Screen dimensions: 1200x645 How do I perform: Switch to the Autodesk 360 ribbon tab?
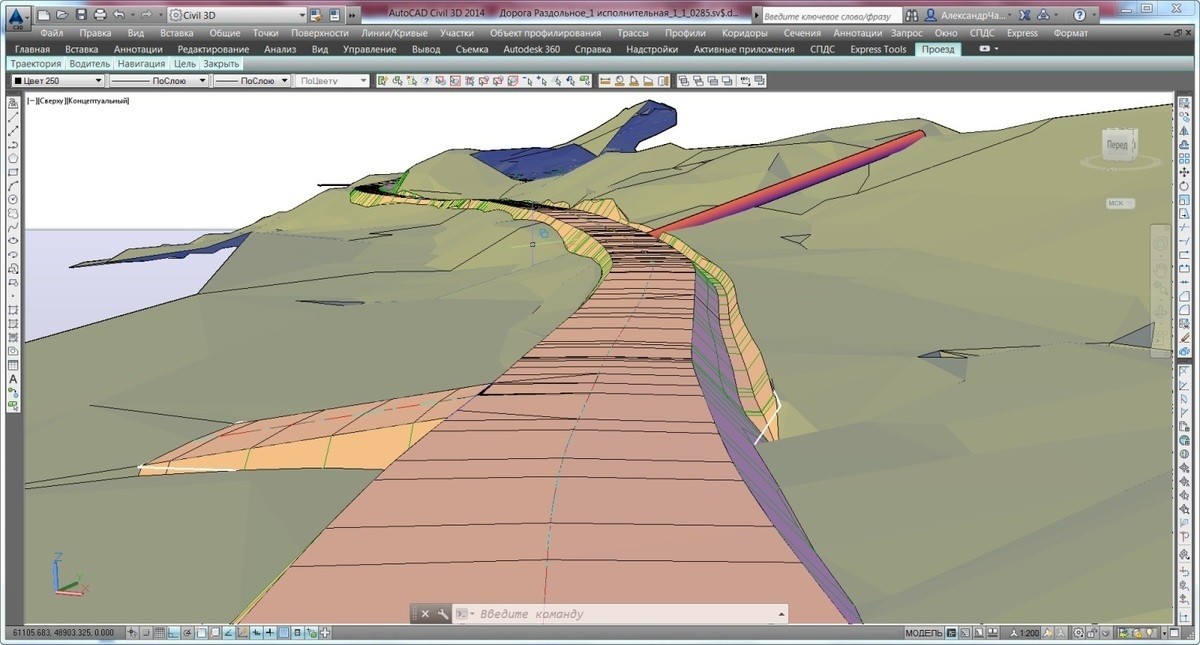tap(531, 49)
